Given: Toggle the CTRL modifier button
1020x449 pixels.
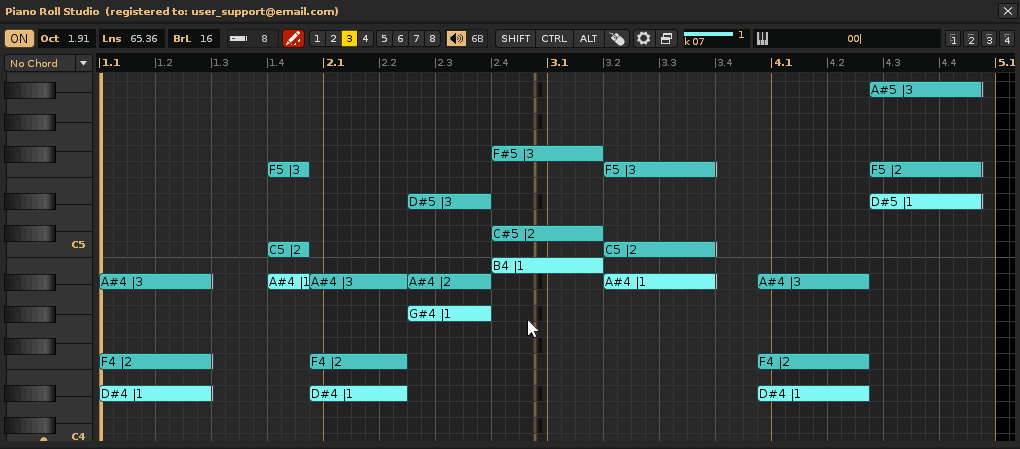Looking at the screenshot, I should pos(553,39).
